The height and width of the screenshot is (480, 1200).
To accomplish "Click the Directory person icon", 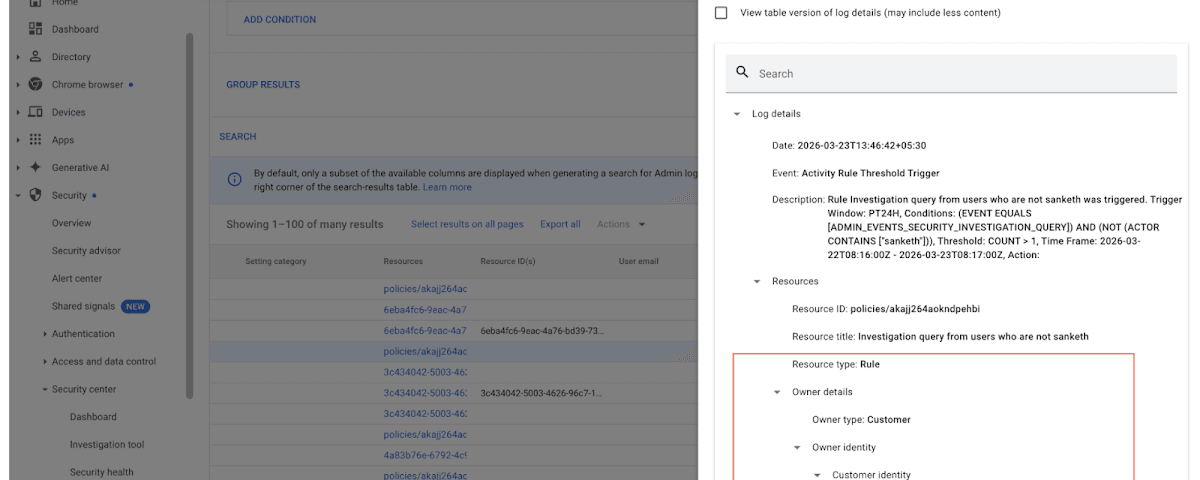I will [36, 57].
